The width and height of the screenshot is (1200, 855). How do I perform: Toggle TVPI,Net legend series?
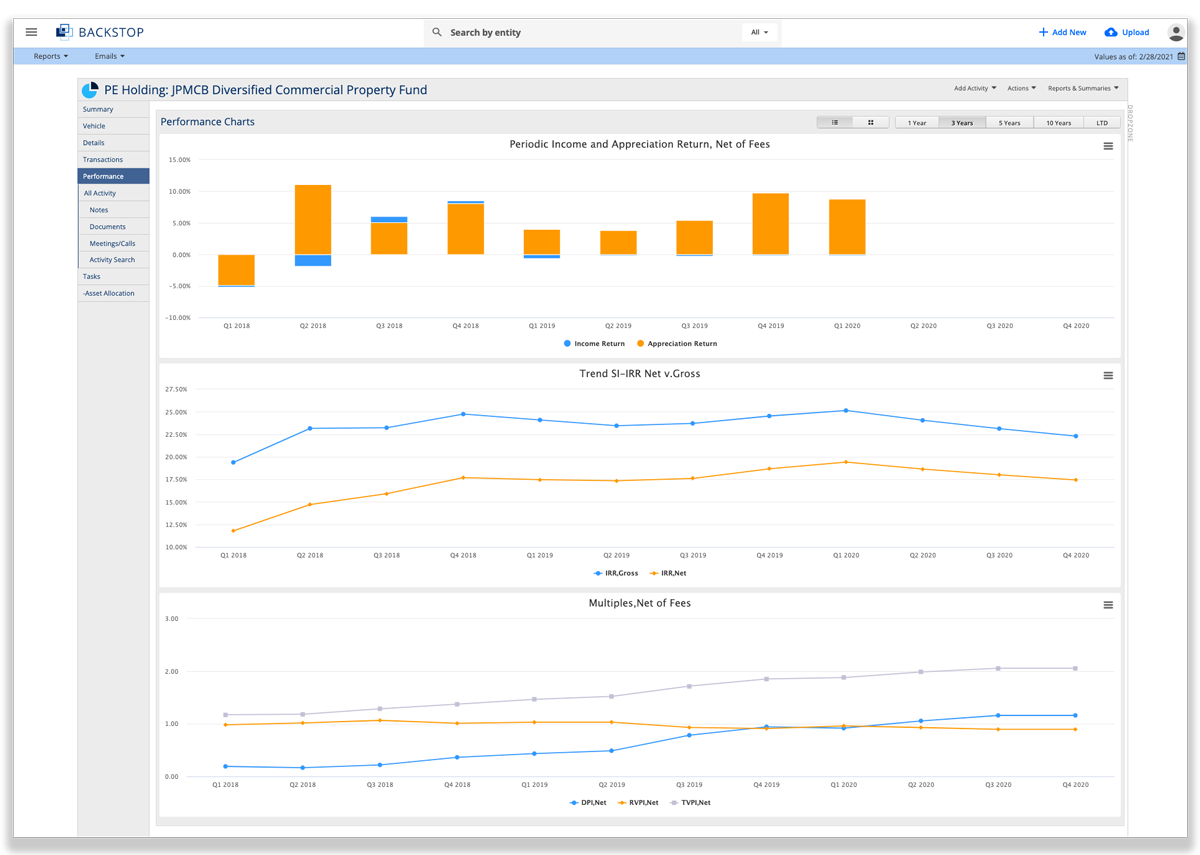[x=690, y=802]
